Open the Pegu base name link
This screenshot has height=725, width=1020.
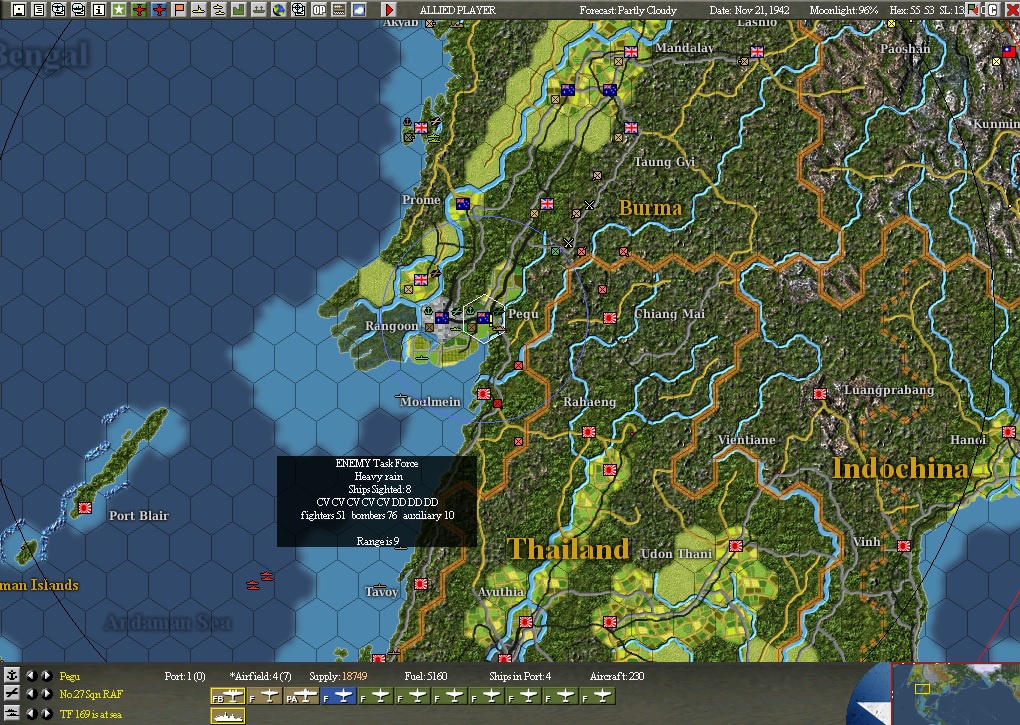click(x=70, y=676)
